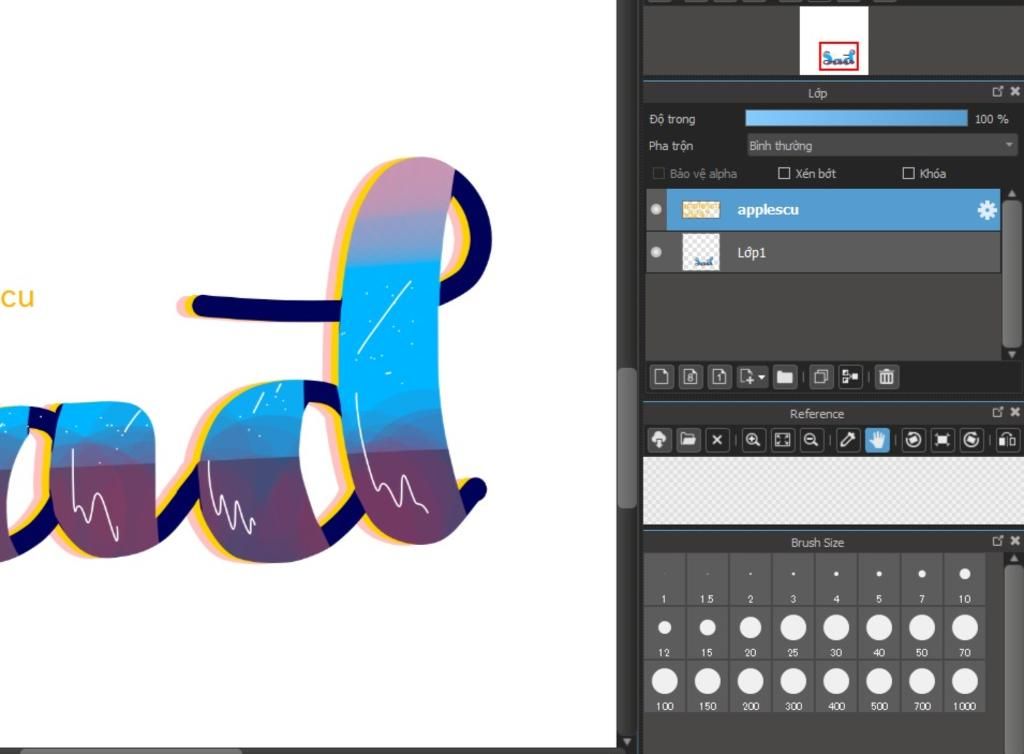Reset the reference image rotation

click(x=942, y=440)
